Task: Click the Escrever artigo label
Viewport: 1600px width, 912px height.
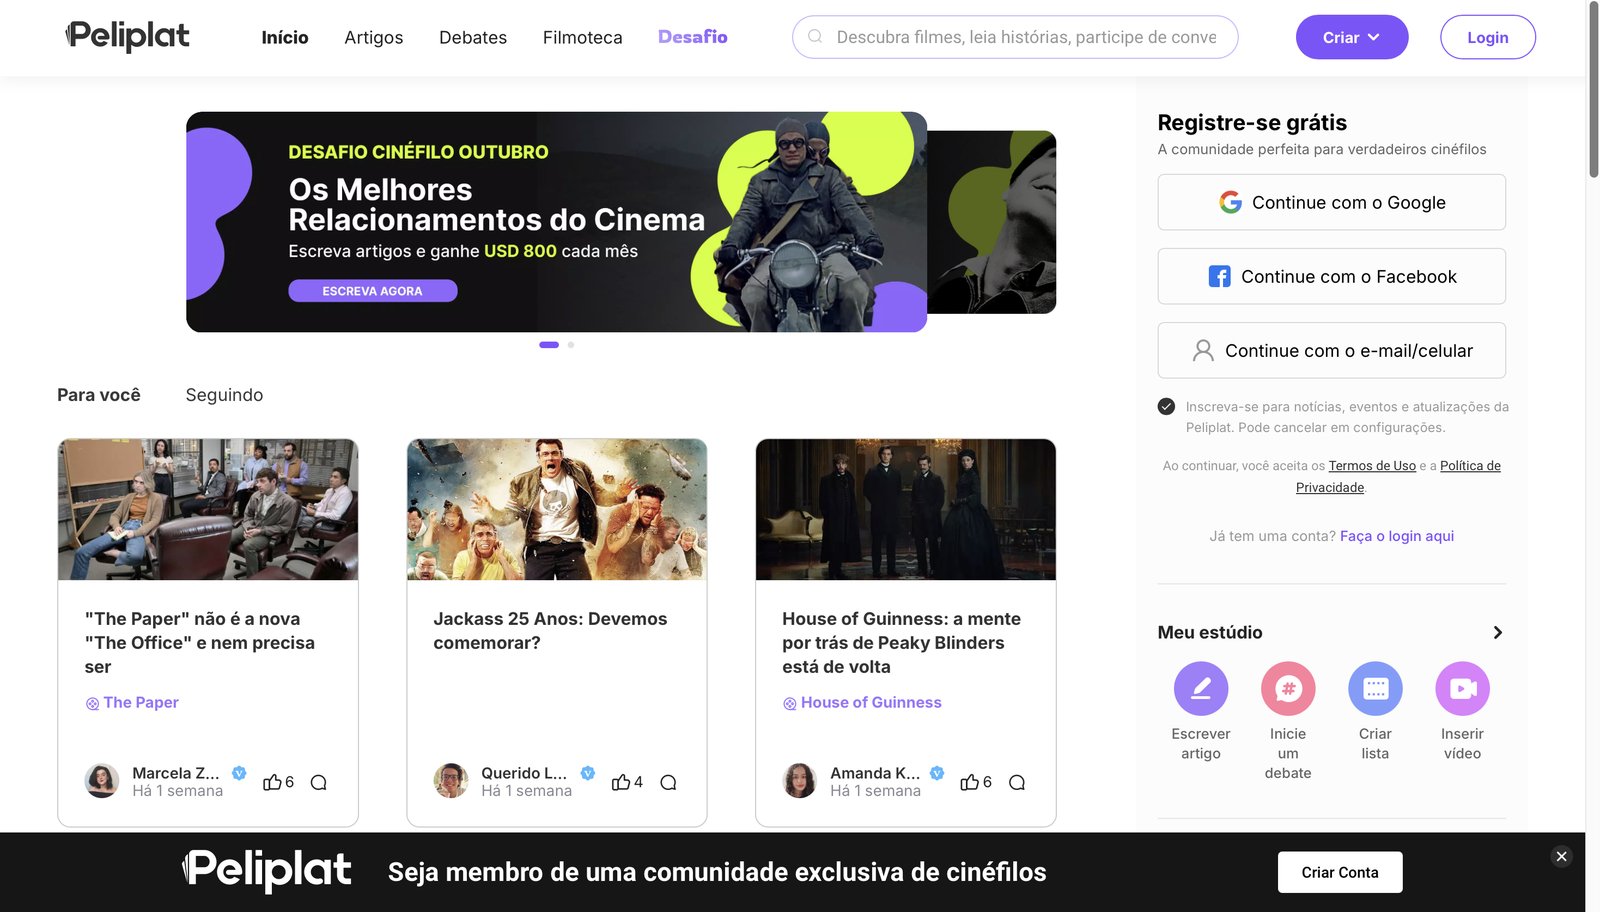Action: click(x=1201, y=743)
